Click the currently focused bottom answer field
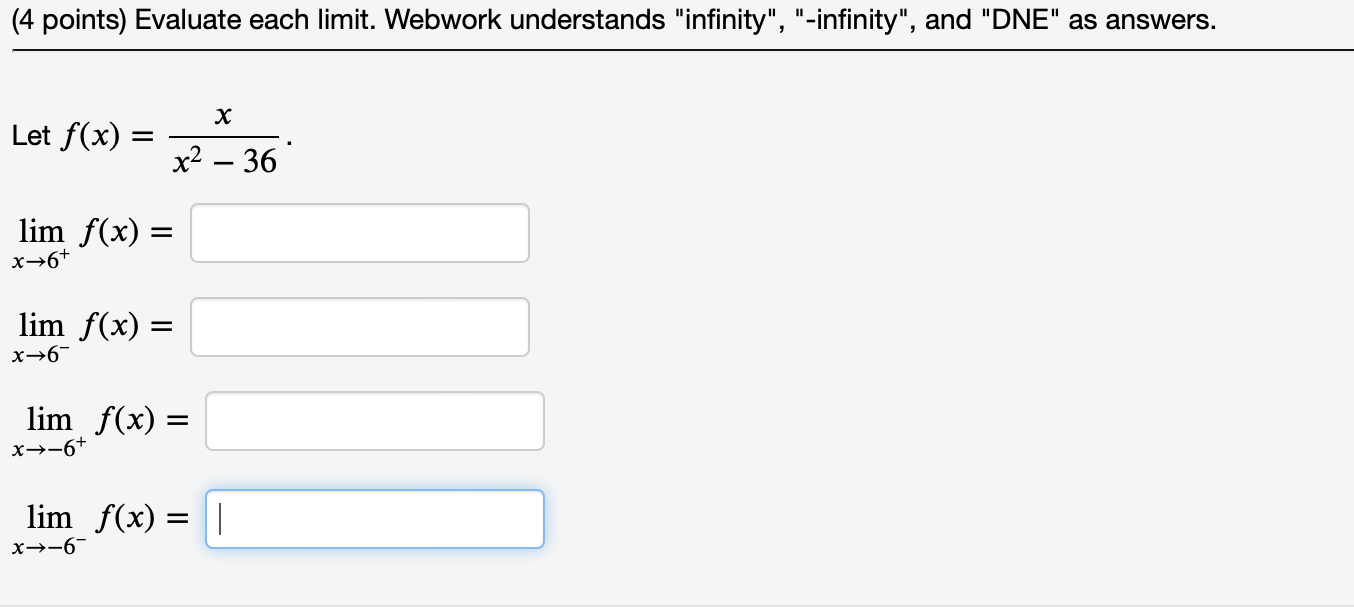 point(375,518)
